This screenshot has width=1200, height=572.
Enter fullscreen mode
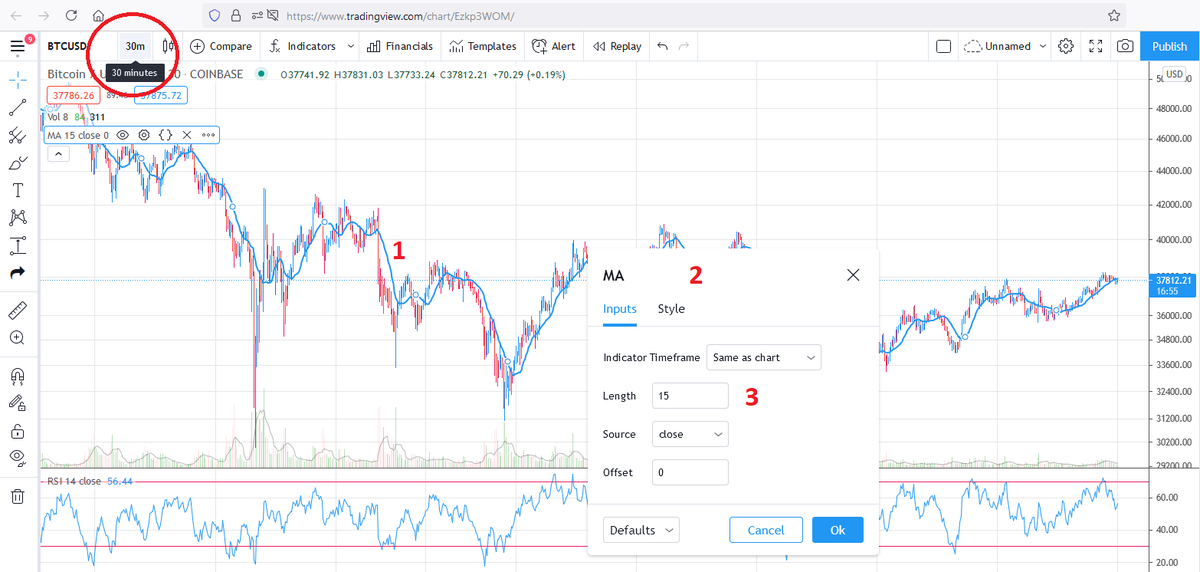(x=1095, y=46)
